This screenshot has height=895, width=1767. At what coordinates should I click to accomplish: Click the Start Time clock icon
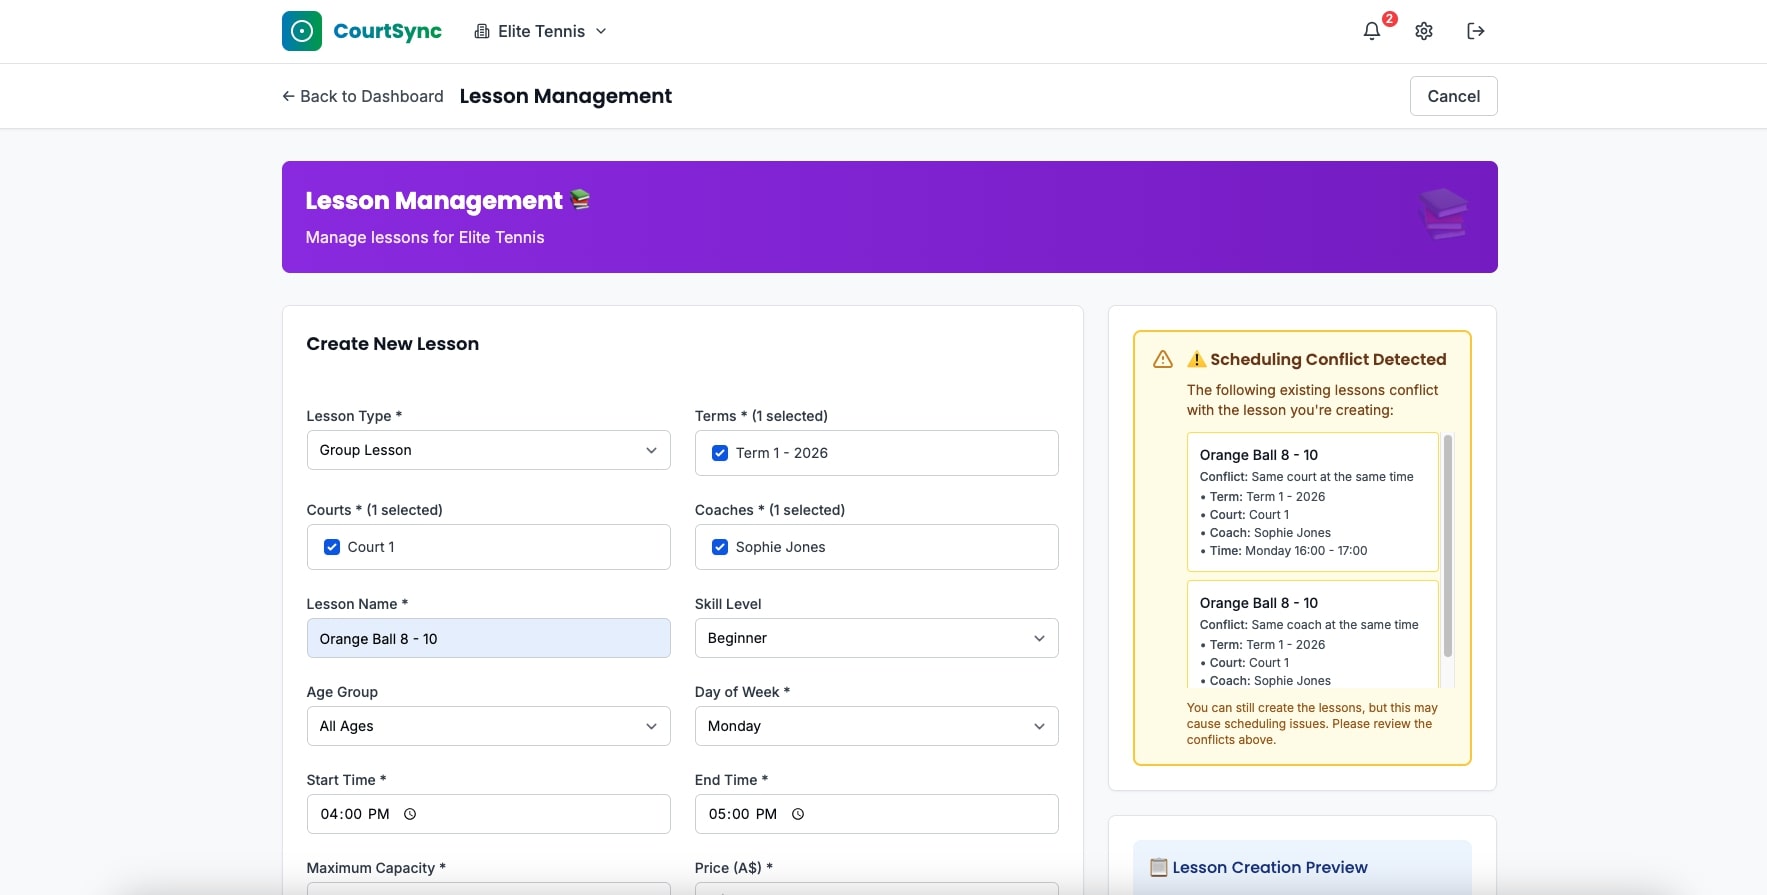point(410,814)
